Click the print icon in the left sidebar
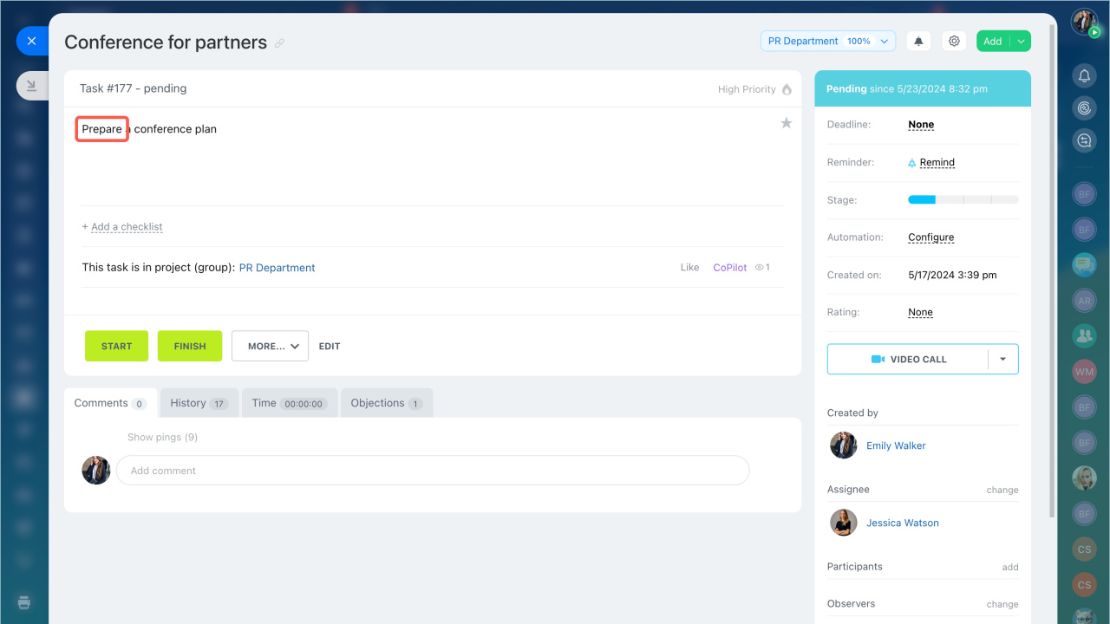Screen dimensions: 1110x624 tap(24, 602)
